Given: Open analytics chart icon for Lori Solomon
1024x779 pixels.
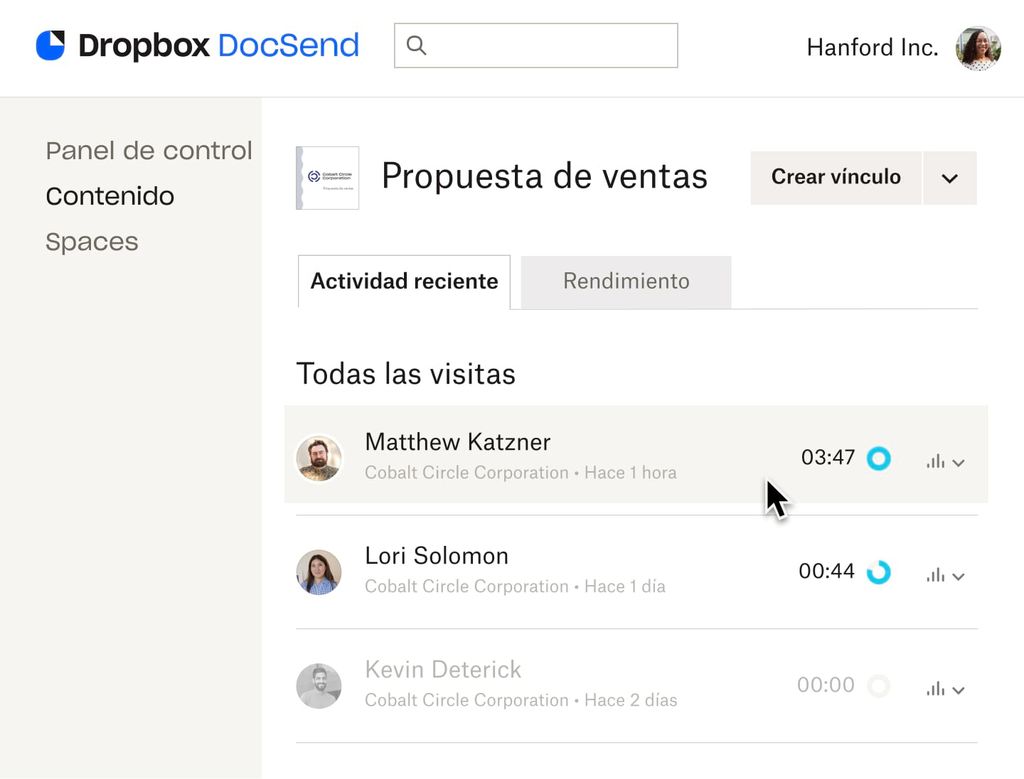Looking at the screenshot, I should tap(936, 573).
